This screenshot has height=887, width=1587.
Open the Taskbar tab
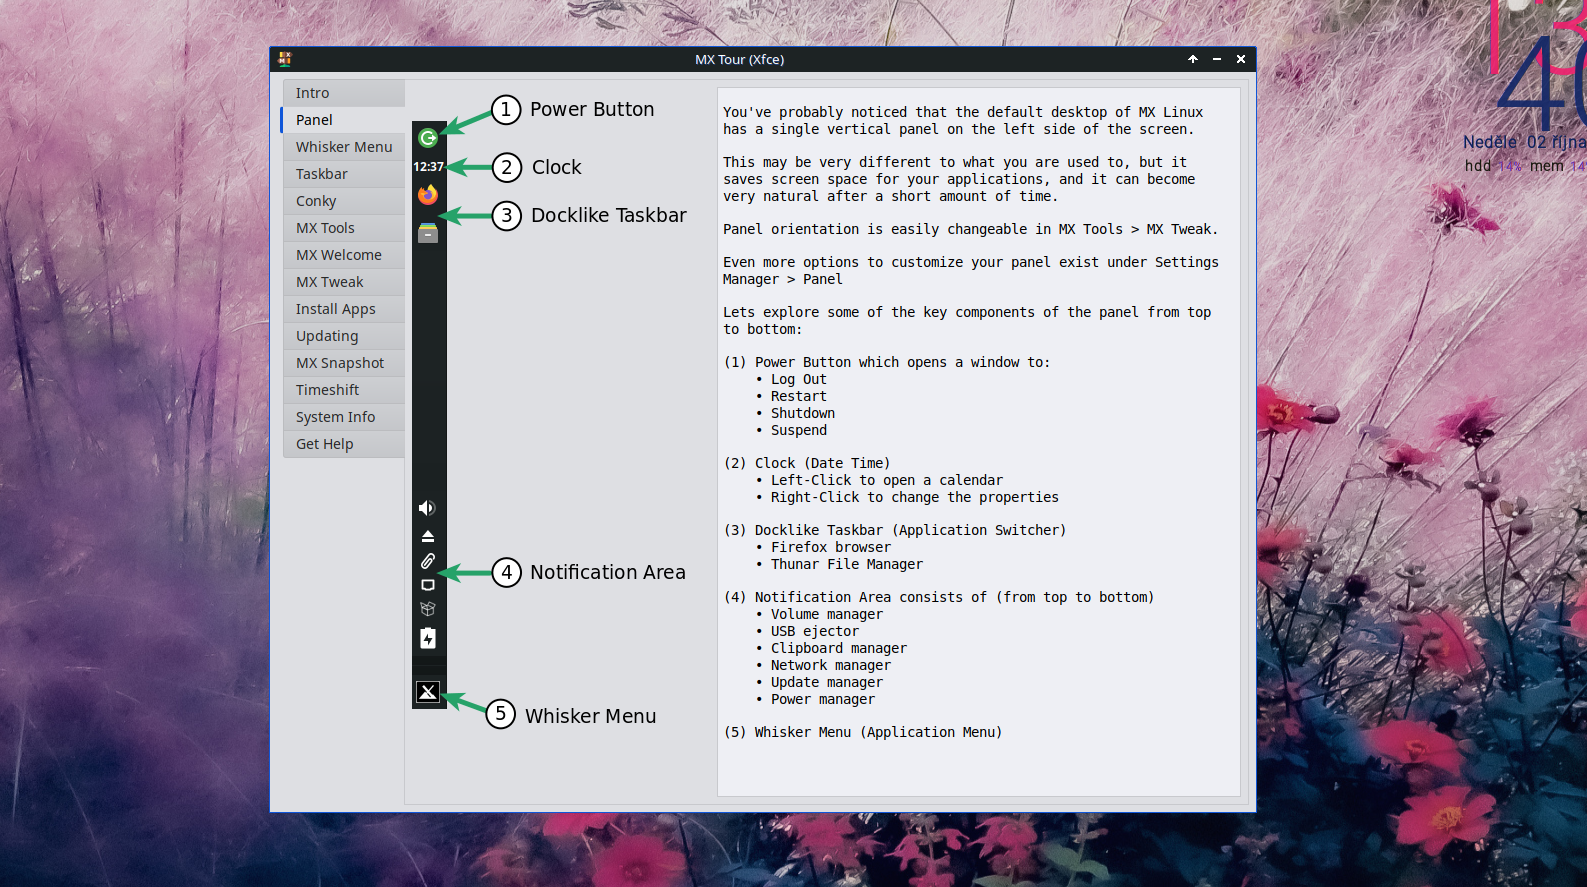click(343, 174)
